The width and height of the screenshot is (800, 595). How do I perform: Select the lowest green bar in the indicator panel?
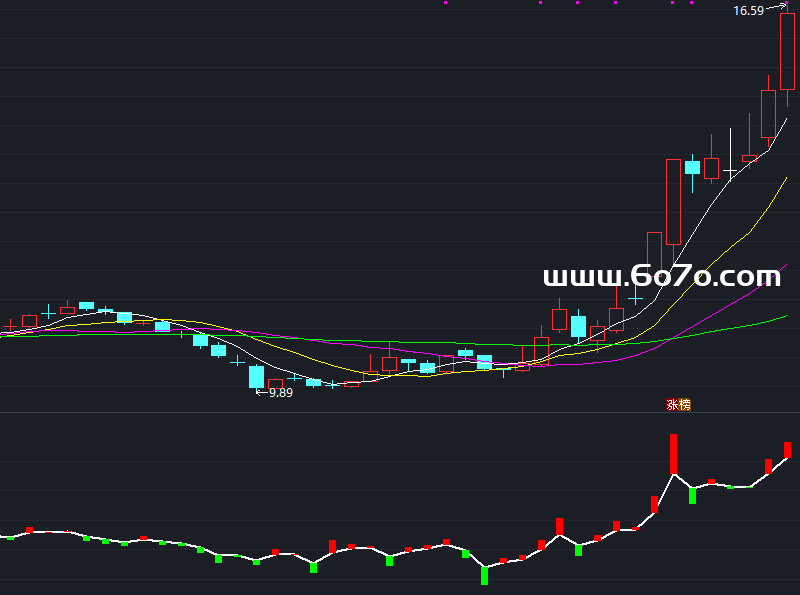pyautogui.click(x=485, y=575)
